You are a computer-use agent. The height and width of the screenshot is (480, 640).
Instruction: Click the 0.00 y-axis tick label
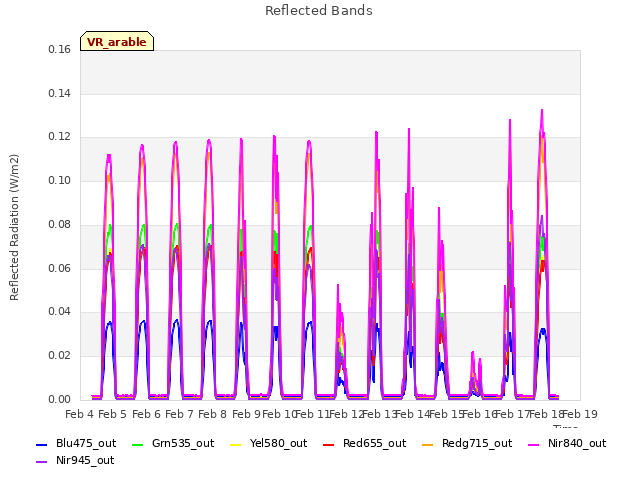(60, 400)
